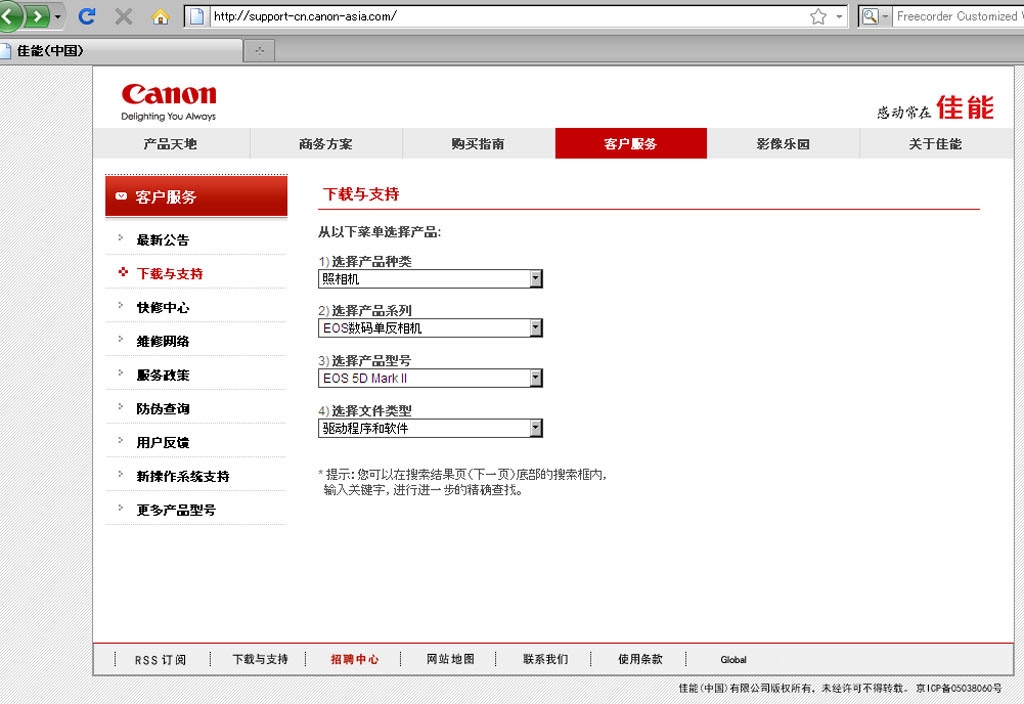Image resolution: width=1024 pixels, height=704 pixels.
Task: Go to browser home page icon
Action: pos(160,16)
